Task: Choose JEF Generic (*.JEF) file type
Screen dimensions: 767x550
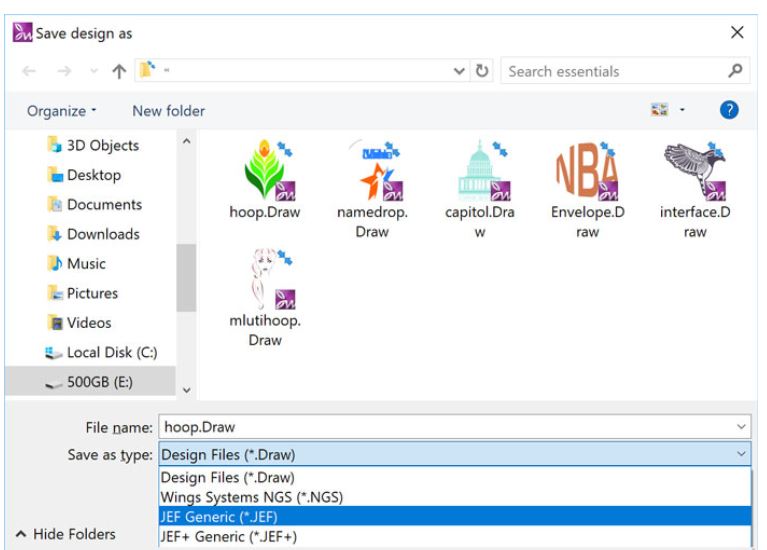Action: pyautogui.click(x=220, y=515)
